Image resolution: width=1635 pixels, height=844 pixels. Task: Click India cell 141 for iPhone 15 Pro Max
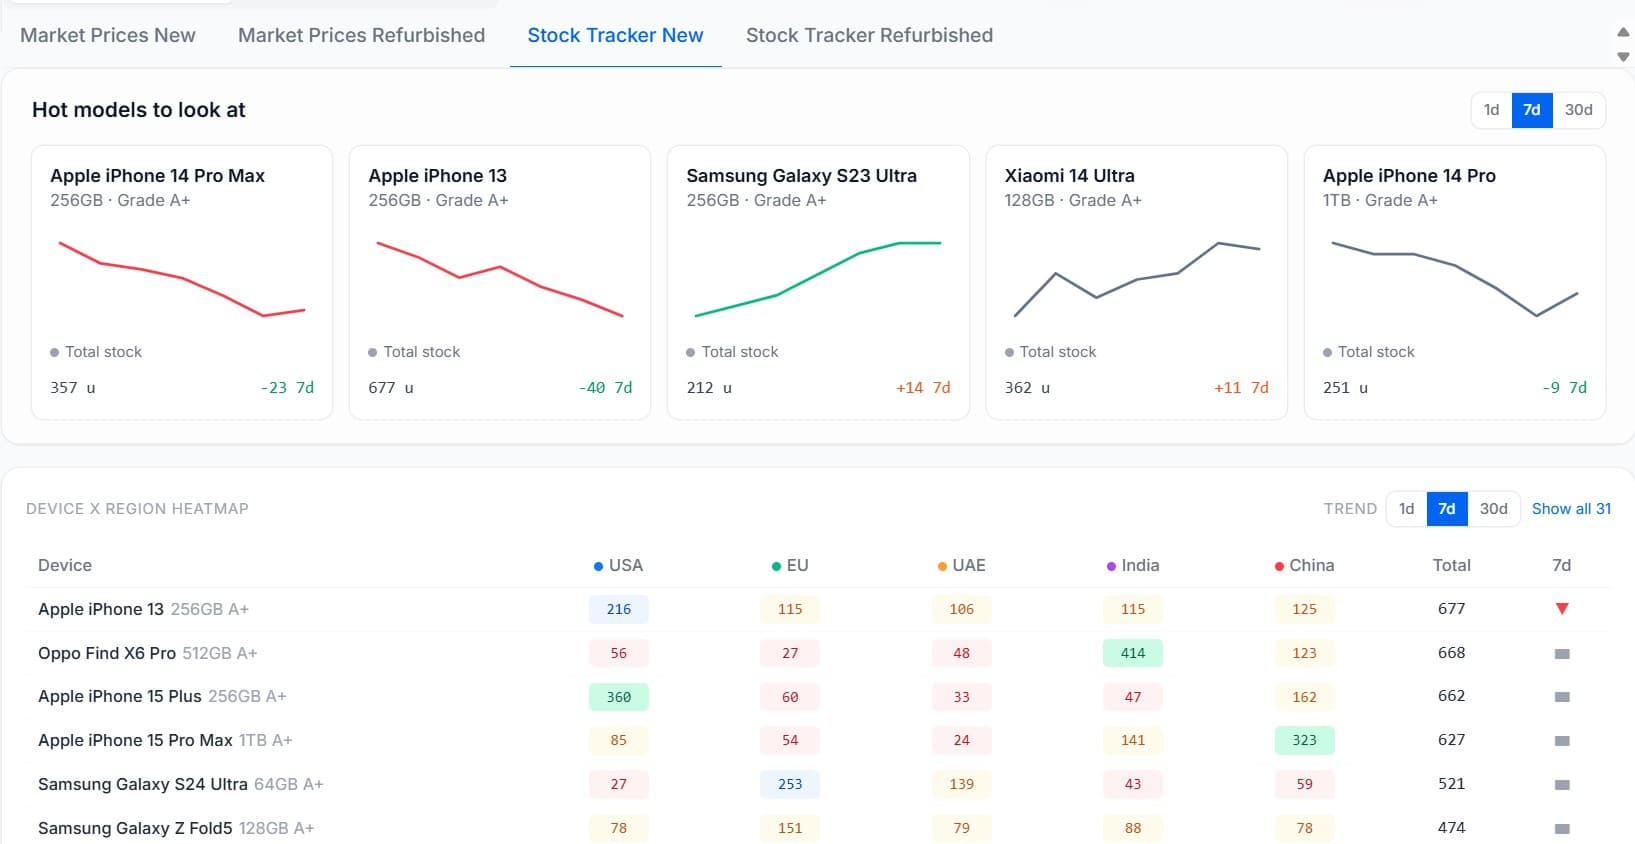point(1133,741)
